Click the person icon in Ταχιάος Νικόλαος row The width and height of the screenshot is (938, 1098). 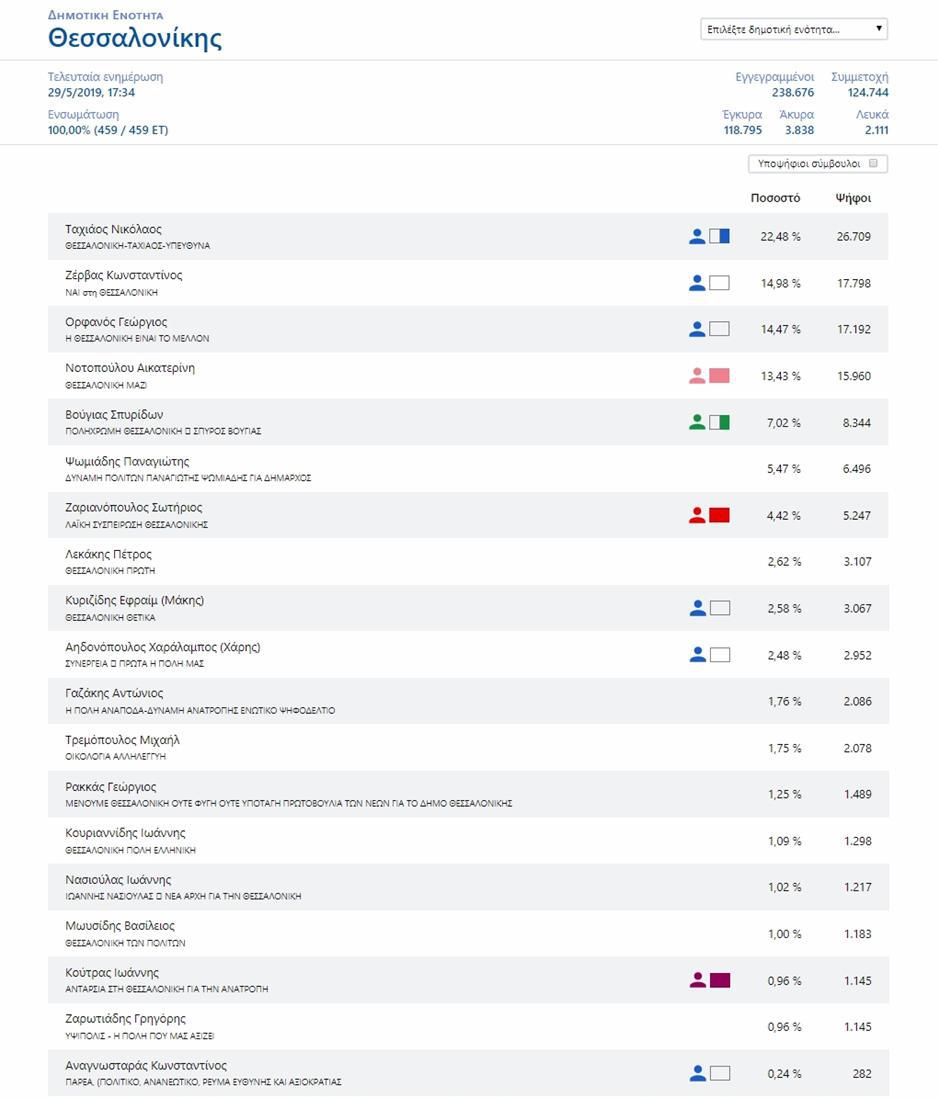tap(697, 237)
